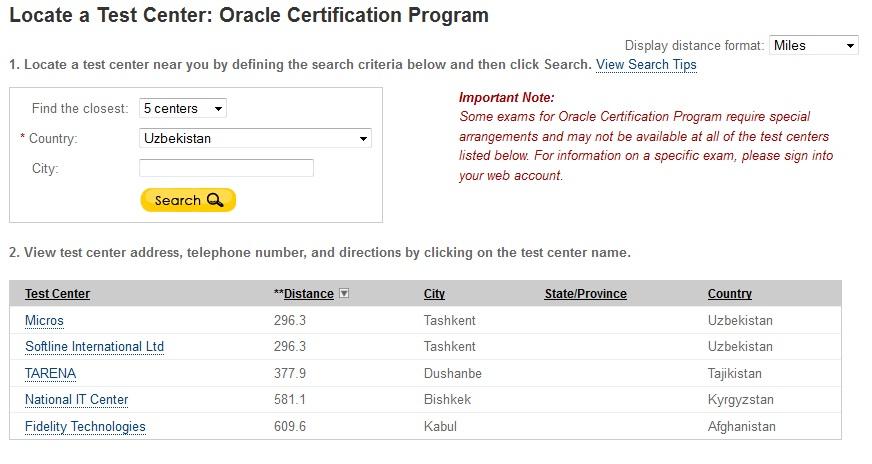872x464 pixels.
Task: Sort by the City column header
Action: click(434, 294)
